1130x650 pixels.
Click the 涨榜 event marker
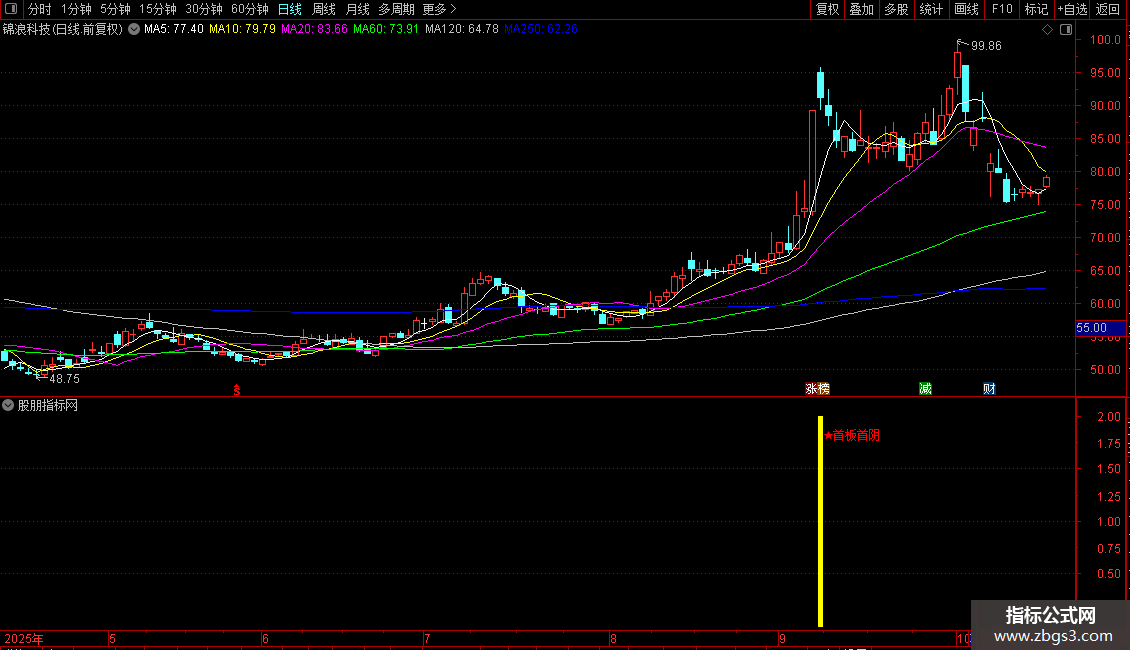tap(817, 388)
